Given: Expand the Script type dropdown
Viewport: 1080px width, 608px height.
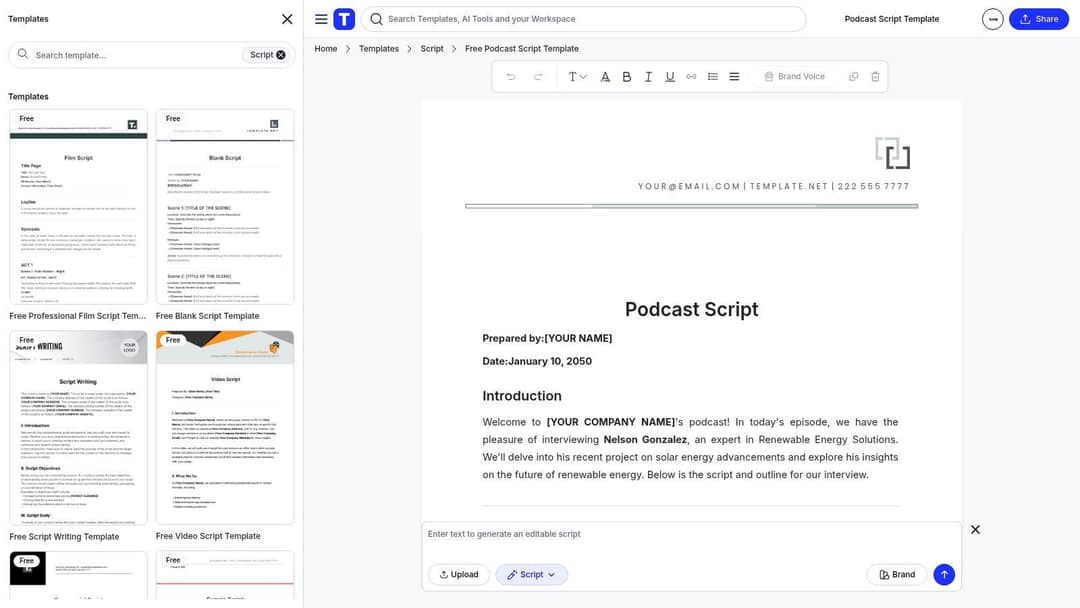Looking at the screenshot, I should [531, 574].
